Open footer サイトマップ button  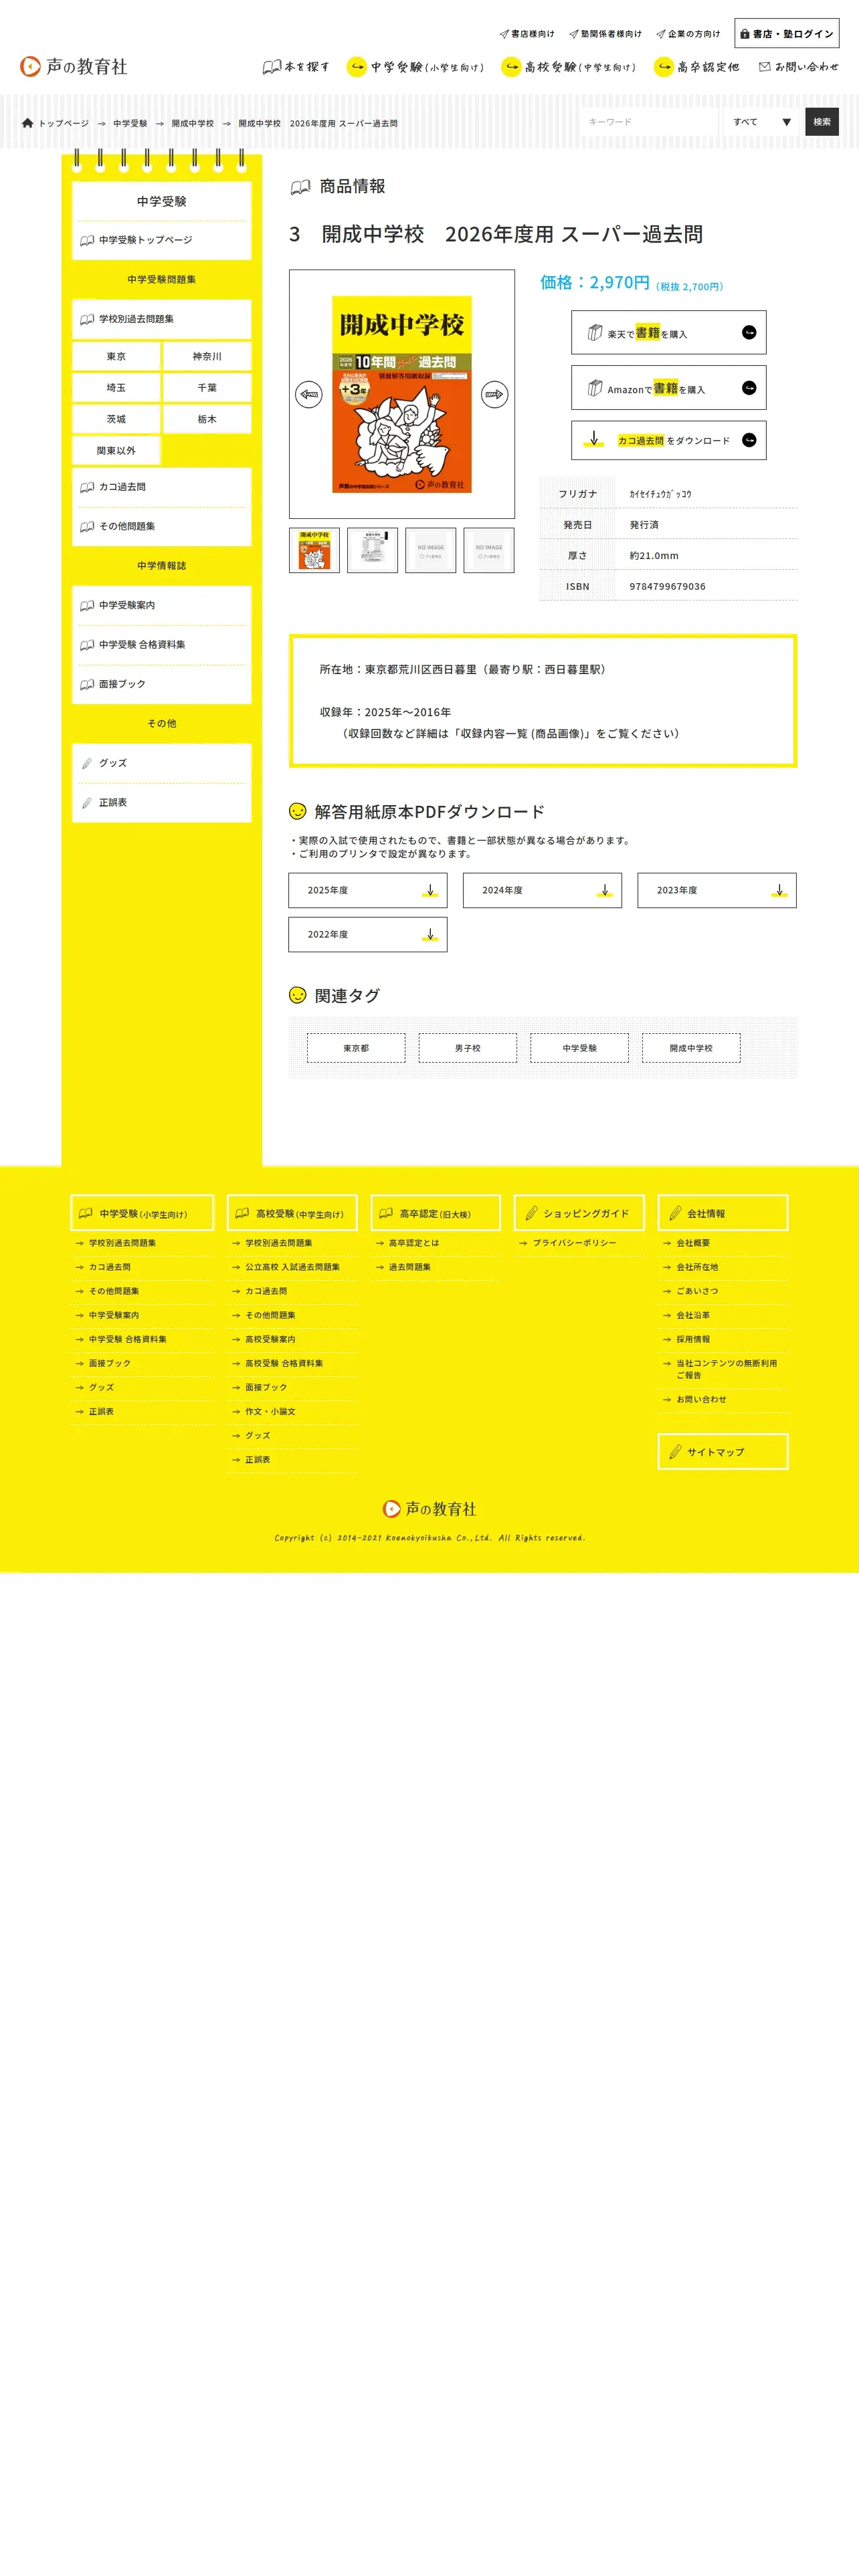pos(723,1452)
